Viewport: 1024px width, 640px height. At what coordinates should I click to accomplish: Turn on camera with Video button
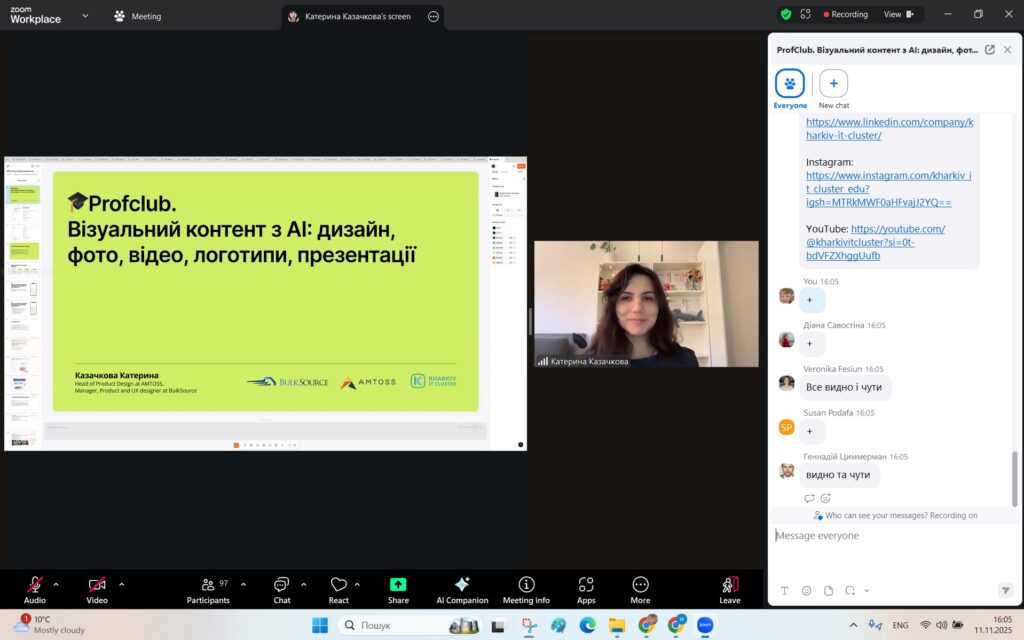point(97,589)
